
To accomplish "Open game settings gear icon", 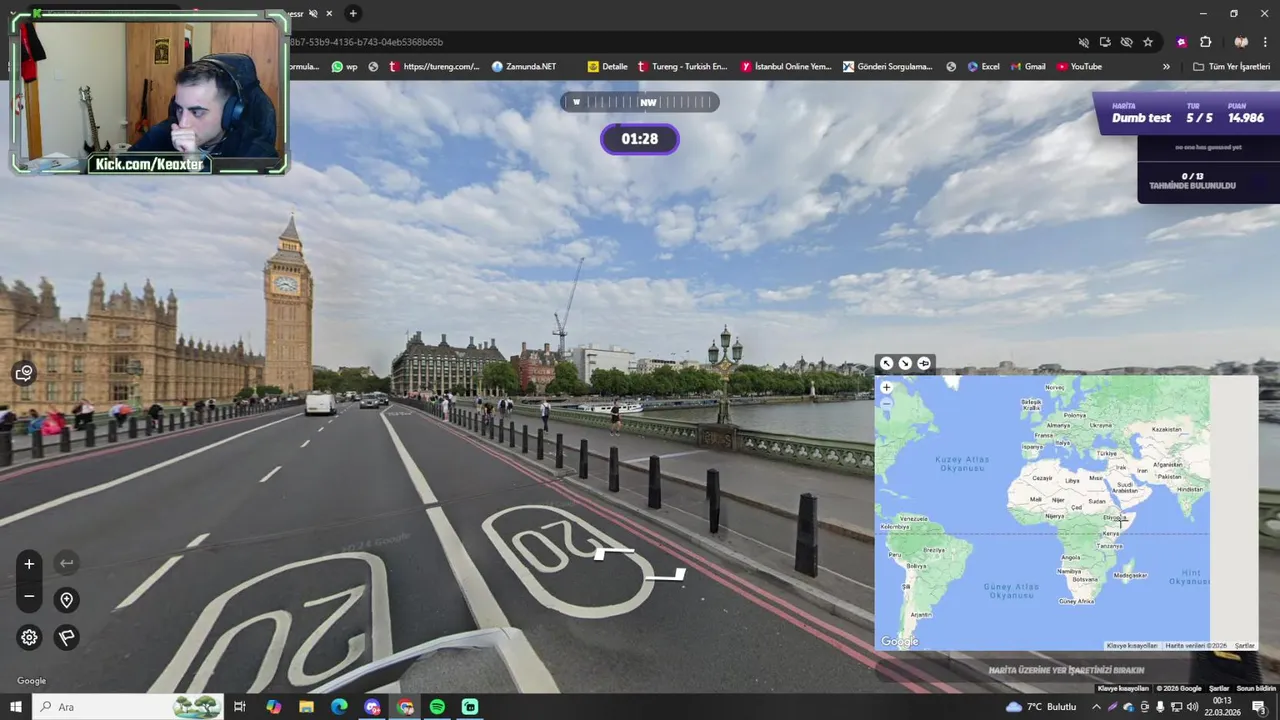I will (x=29, y=637).
